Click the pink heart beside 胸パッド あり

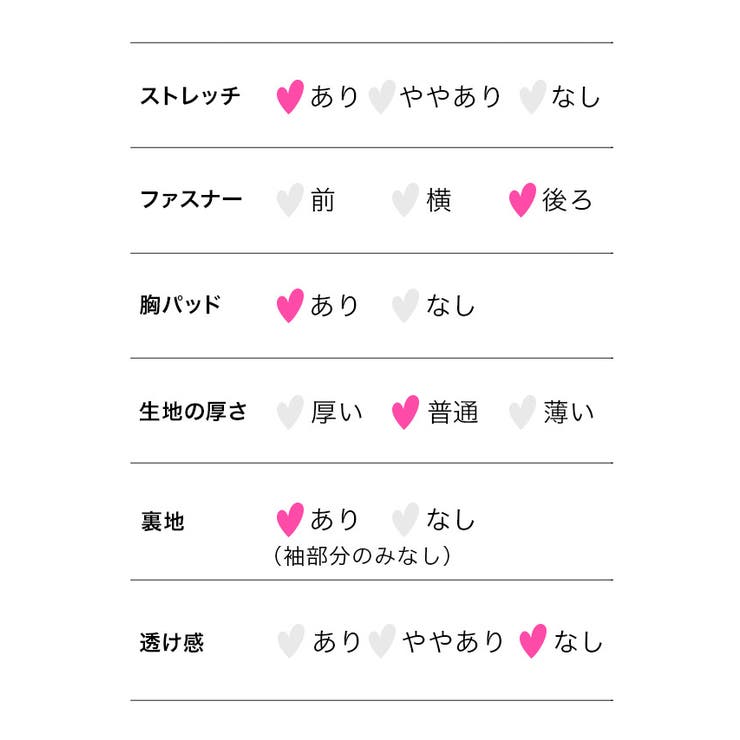tap(289, 305)
